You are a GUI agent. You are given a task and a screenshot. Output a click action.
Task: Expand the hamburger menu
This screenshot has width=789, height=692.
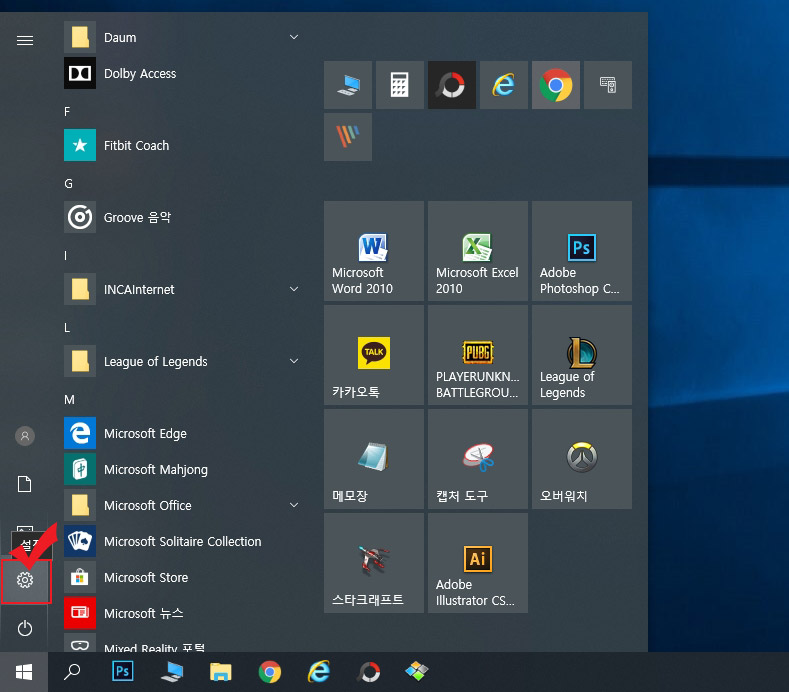pos(25,40)
